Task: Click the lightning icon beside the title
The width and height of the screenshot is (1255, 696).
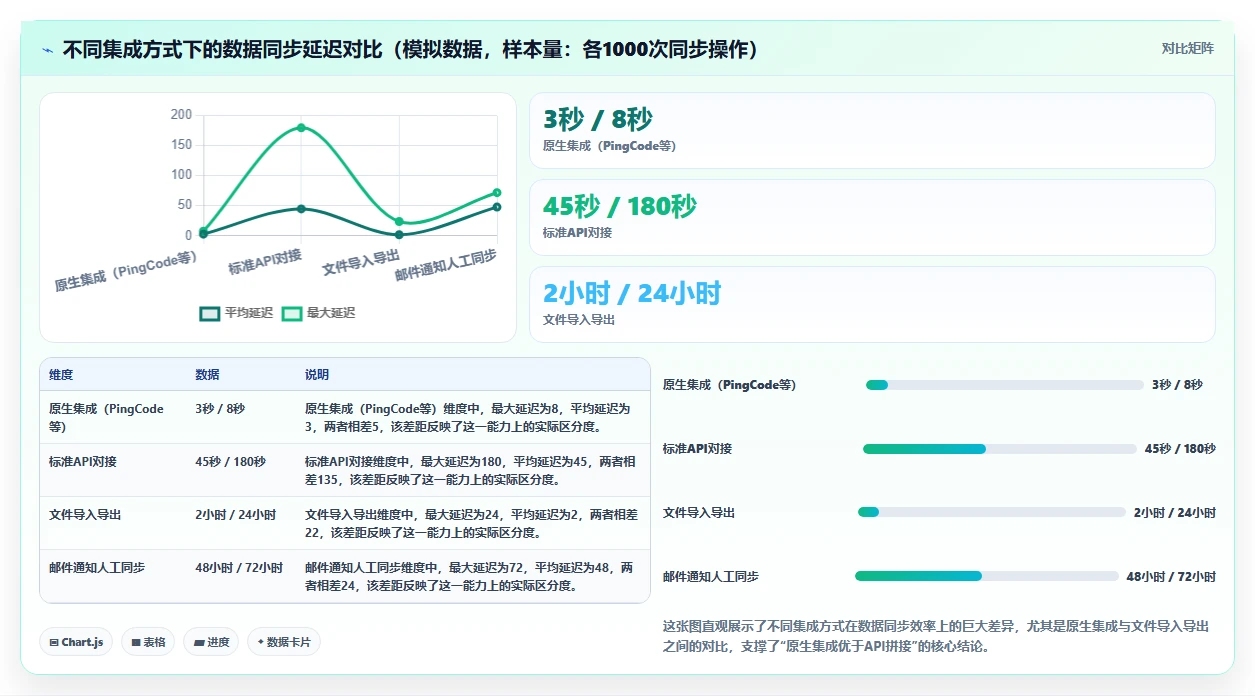Action: [x=47, y=49]
